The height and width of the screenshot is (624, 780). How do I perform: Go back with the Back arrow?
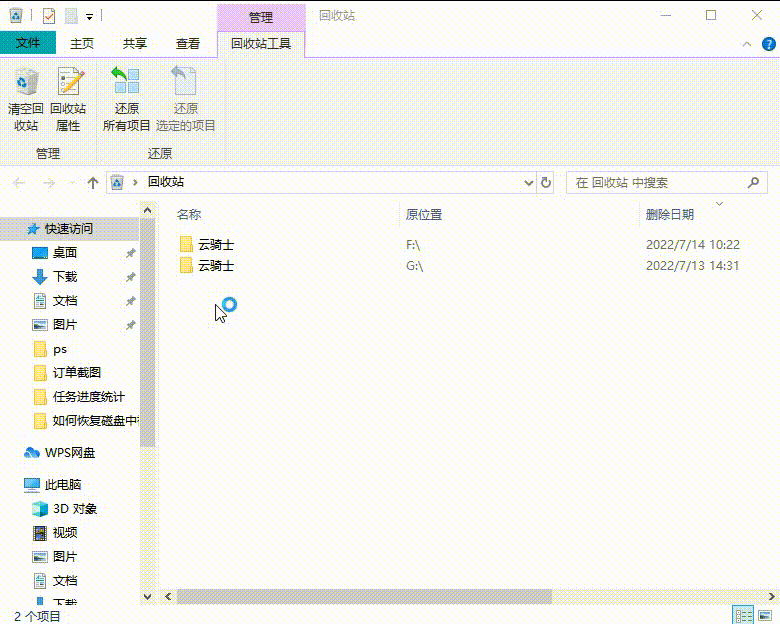[19, 183]
